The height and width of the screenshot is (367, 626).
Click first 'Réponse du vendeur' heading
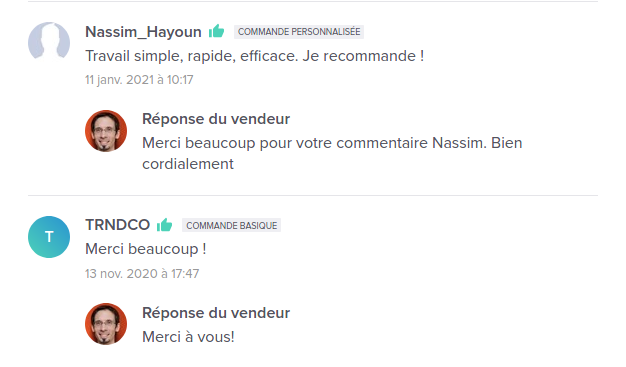point(216,119)
